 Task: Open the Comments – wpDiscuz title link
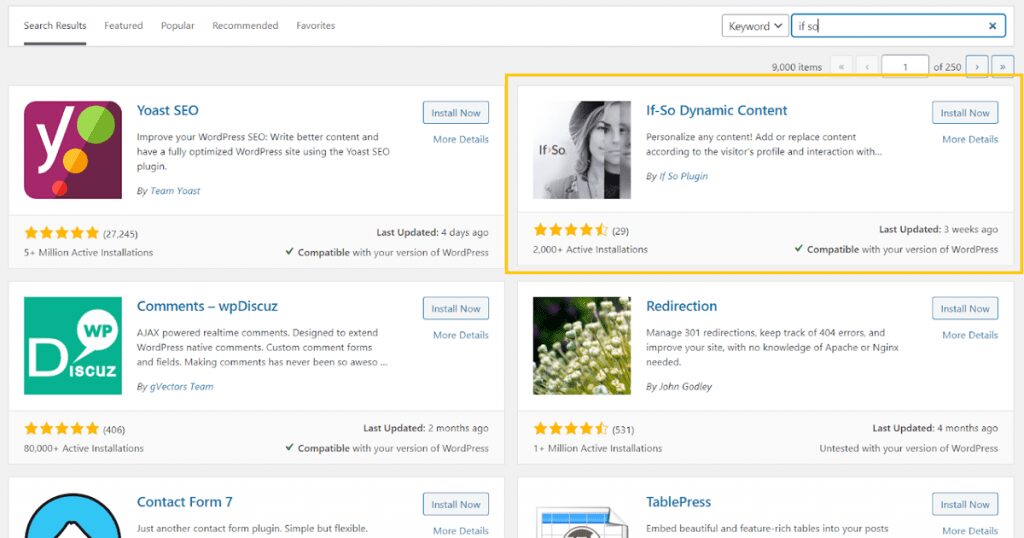pos(207,306)
